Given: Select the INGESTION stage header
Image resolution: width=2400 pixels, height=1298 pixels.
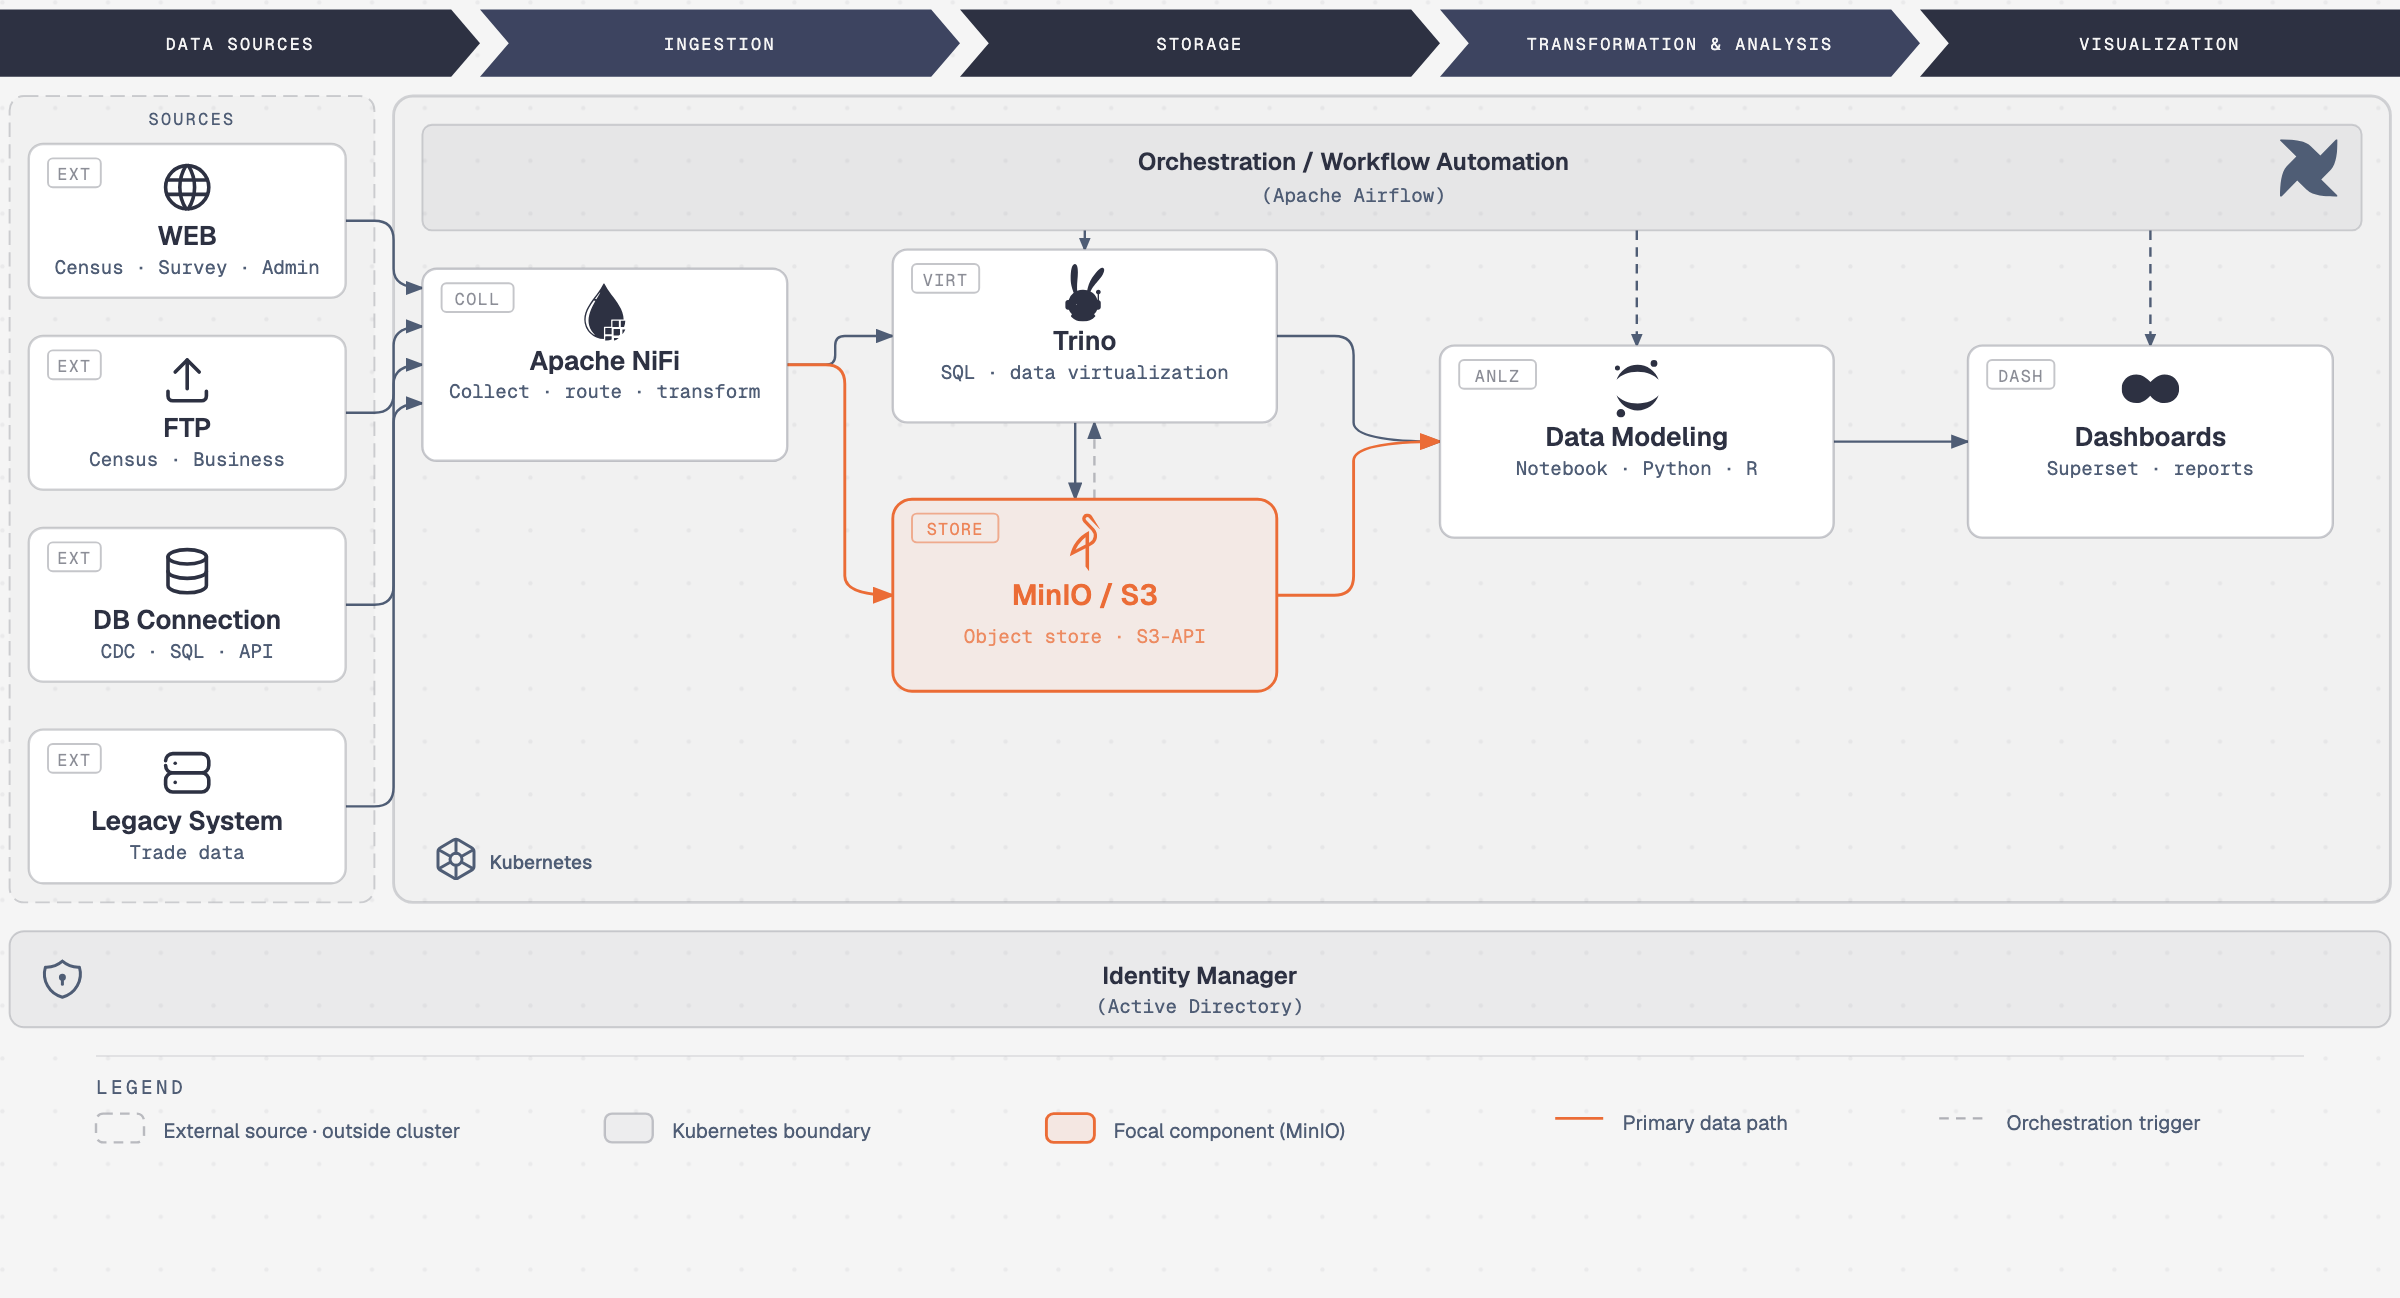Looking at the screenshot, I should click(x=719, y=44).
